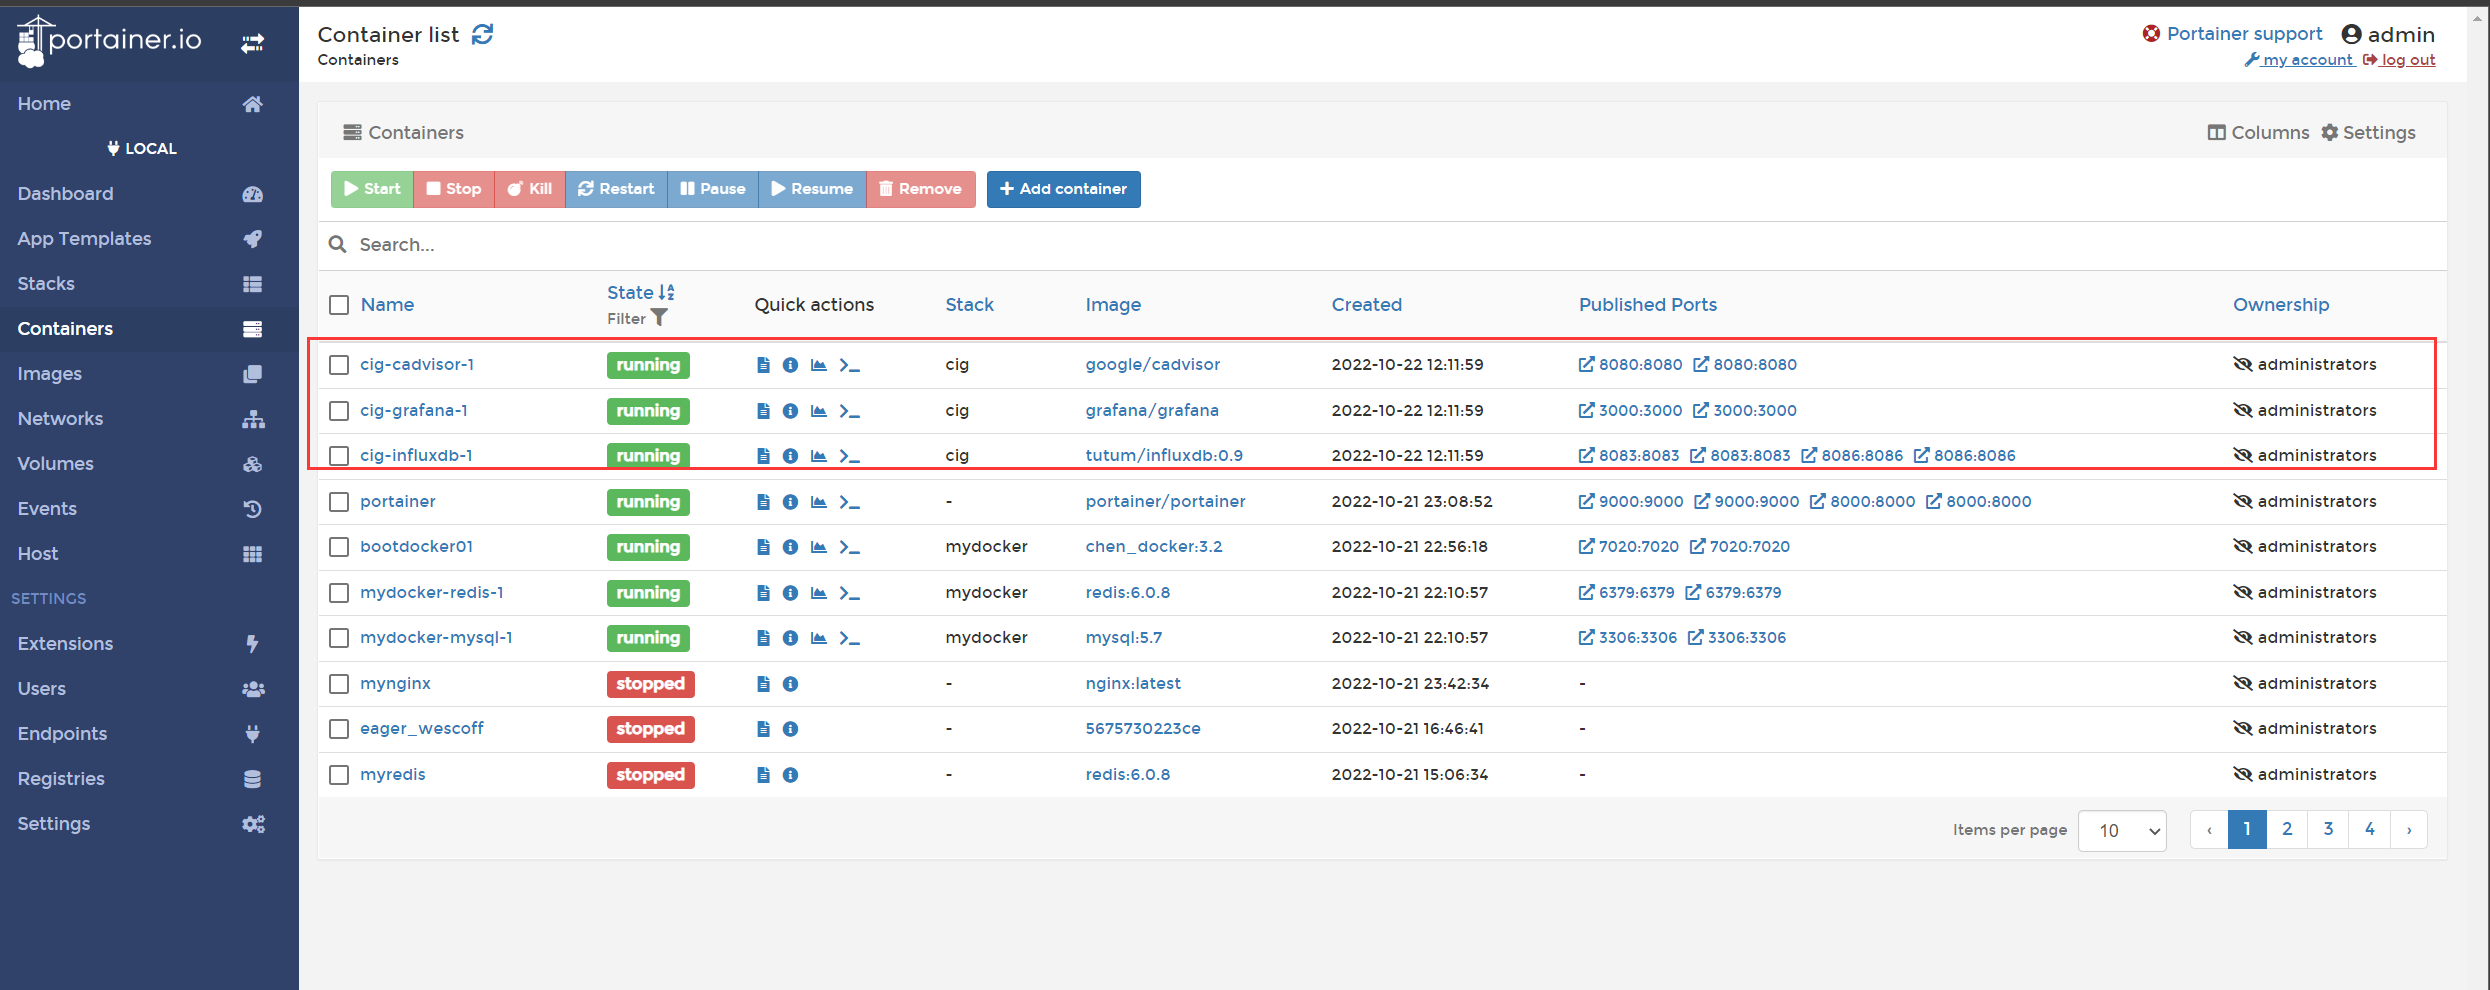The height and width of the screenshot is (990, 2490).
Task: Go to pagination page 3
Action: coord(2328,830)
